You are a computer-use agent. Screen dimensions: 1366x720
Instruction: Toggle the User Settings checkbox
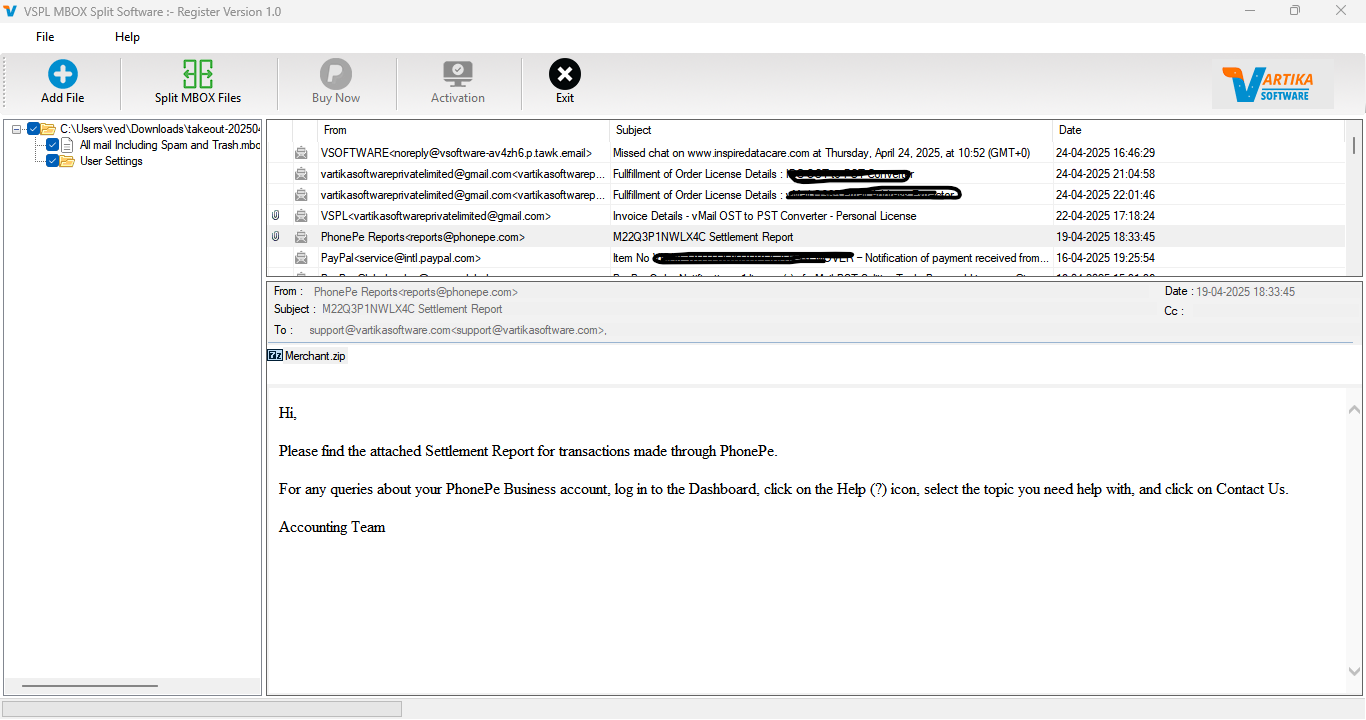(52, 161)
